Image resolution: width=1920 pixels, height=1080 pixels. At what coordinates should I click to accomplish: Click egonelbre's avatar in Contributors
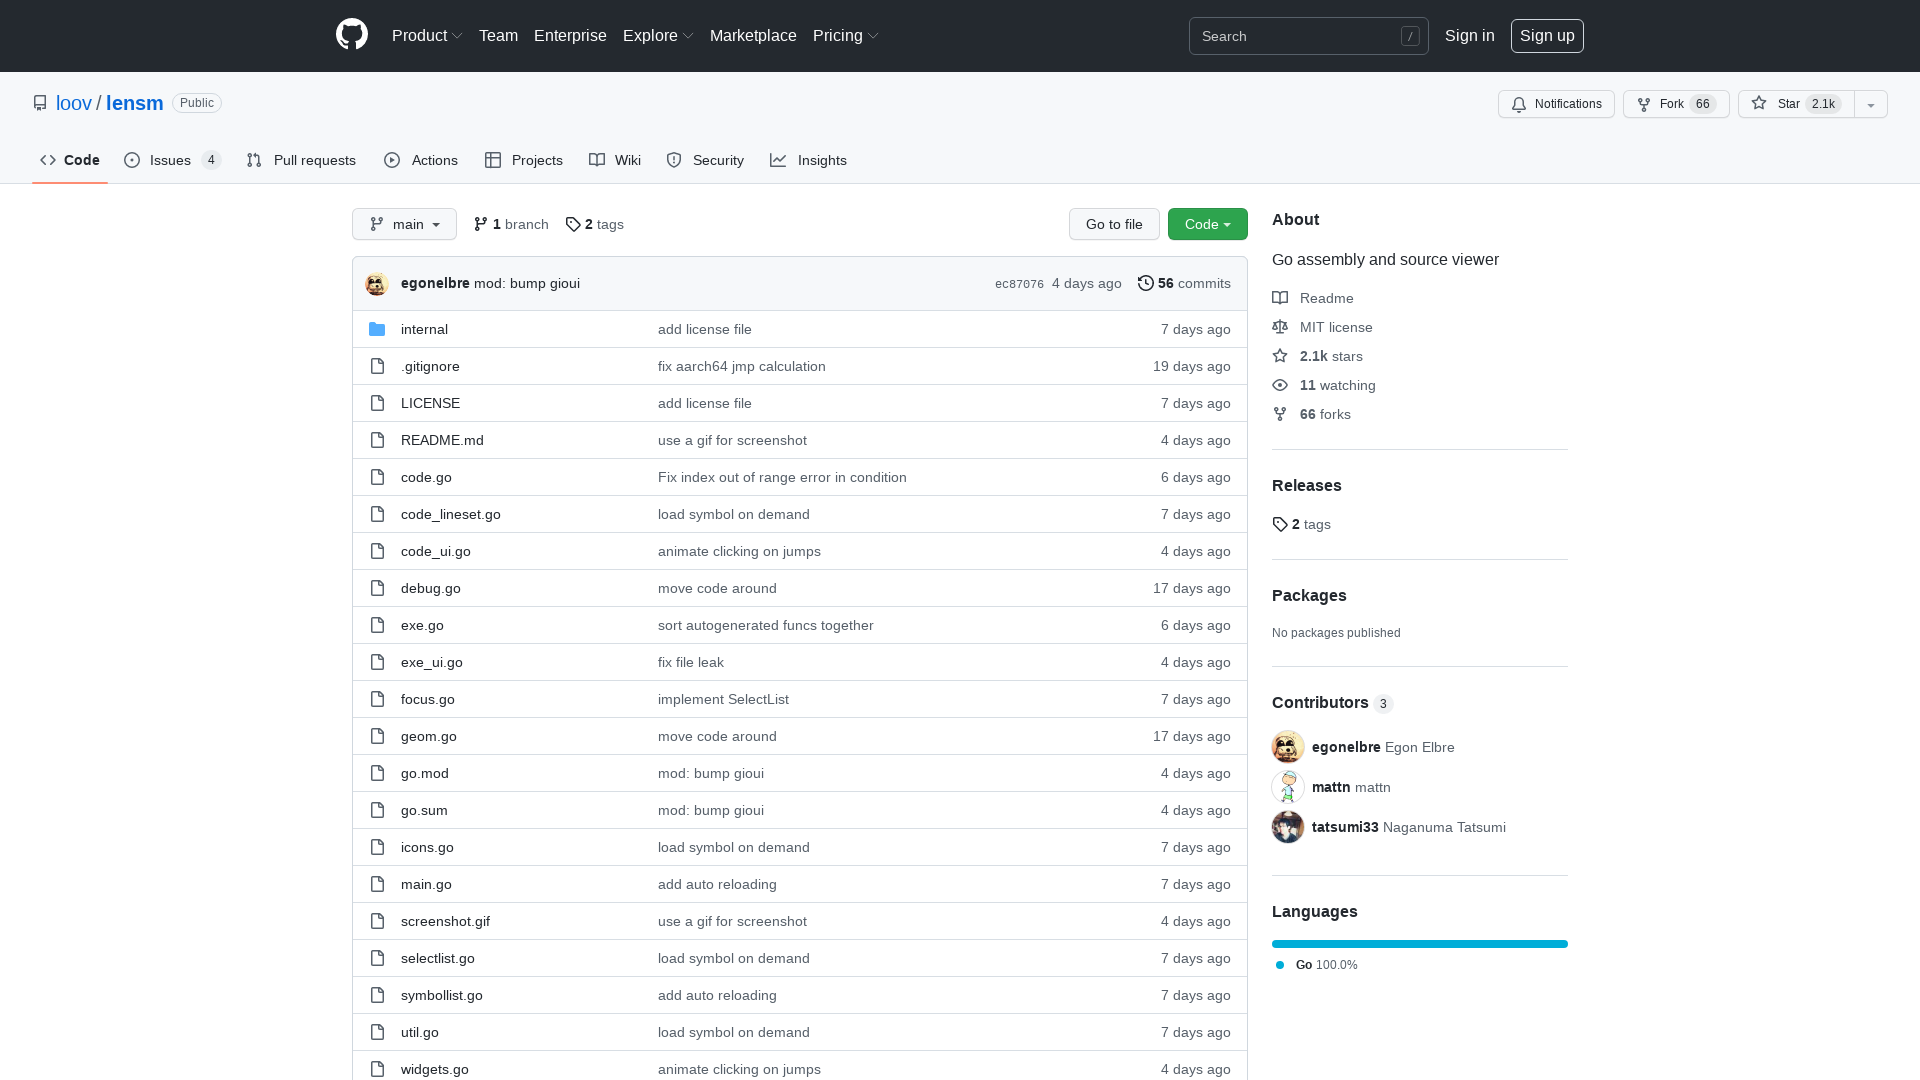click(x=1287, y=747)
